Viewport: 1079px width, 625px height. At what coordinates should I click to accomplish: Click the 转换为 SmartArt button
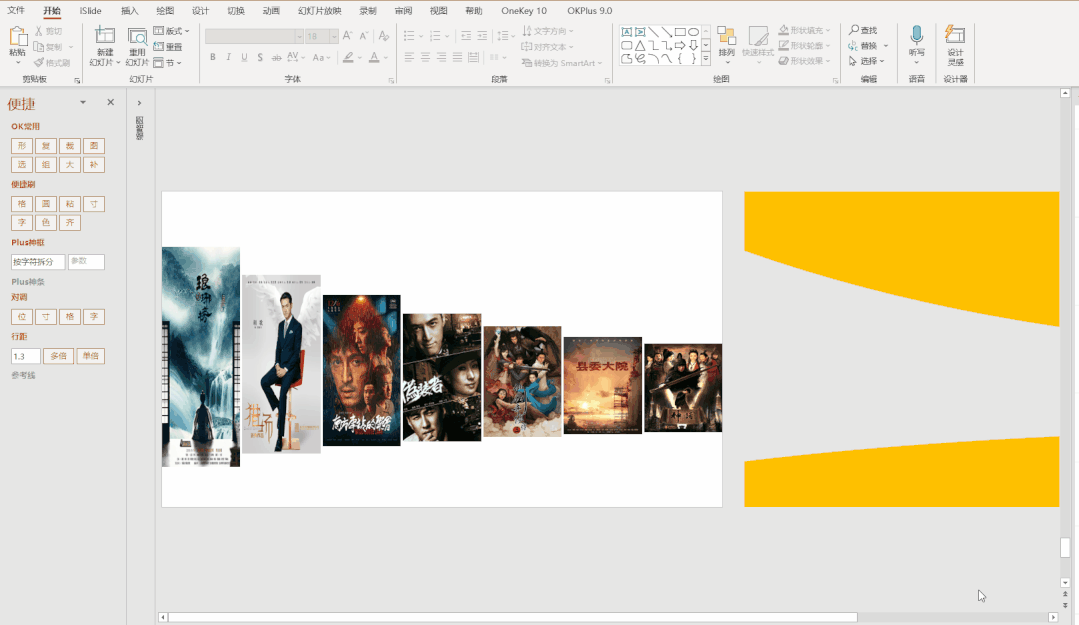coord(562,63)
